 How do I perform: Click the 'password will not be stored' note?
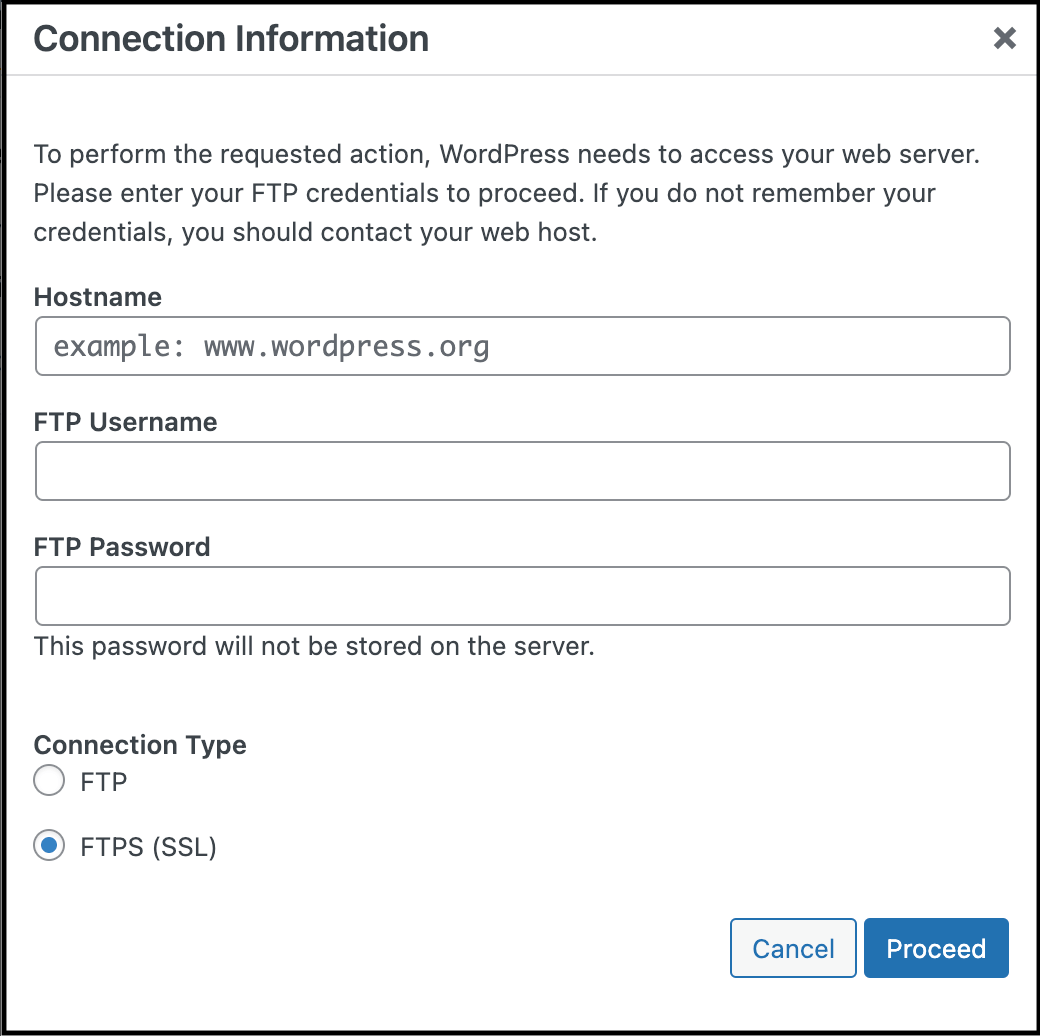[314, 646]
